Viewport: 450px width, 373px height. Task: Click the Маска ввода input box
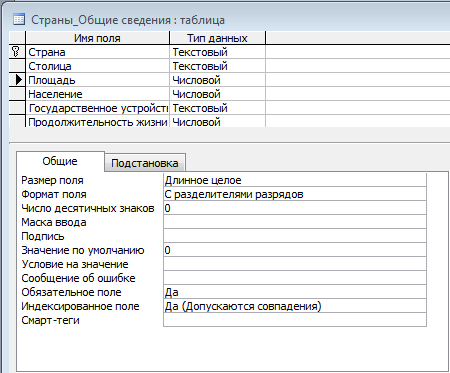tap(295, 222)
